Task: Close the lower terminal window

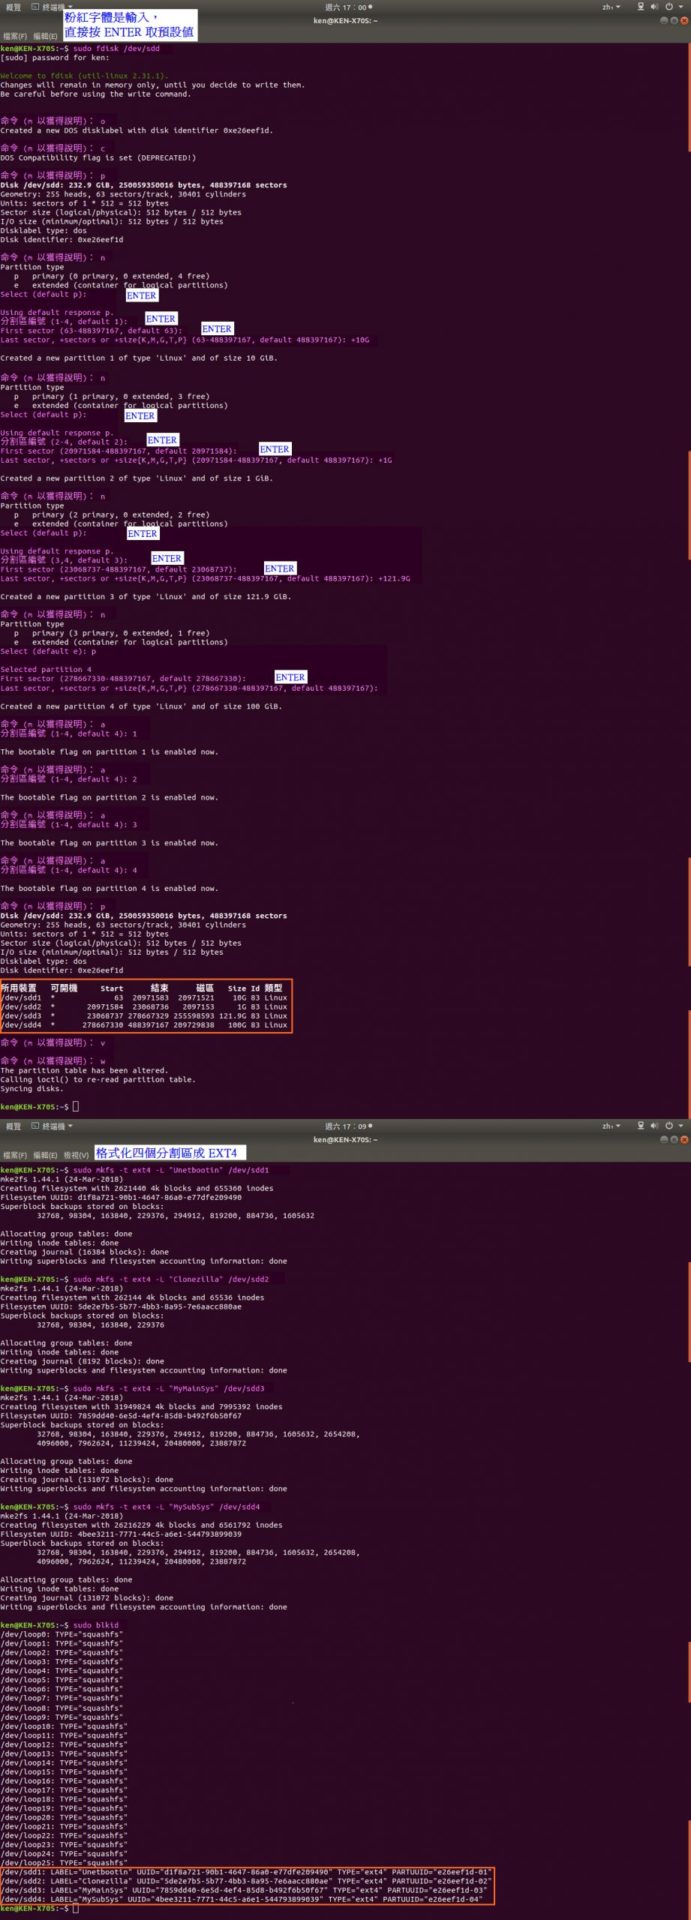Action: coord(684,1139)
